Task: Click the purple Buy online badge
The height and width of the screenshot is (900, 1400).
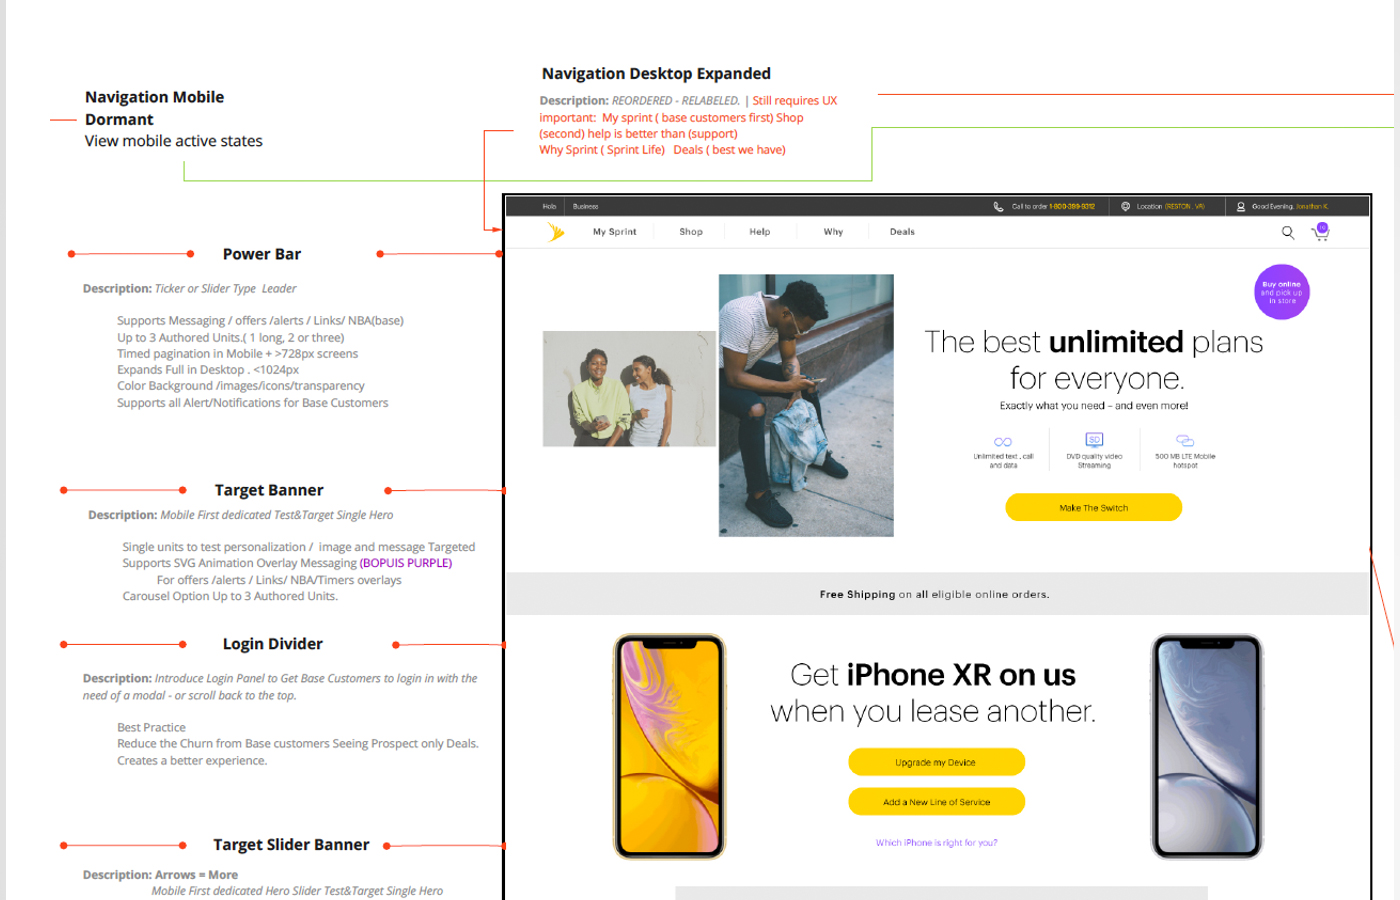Action: tap(1282, 292)
